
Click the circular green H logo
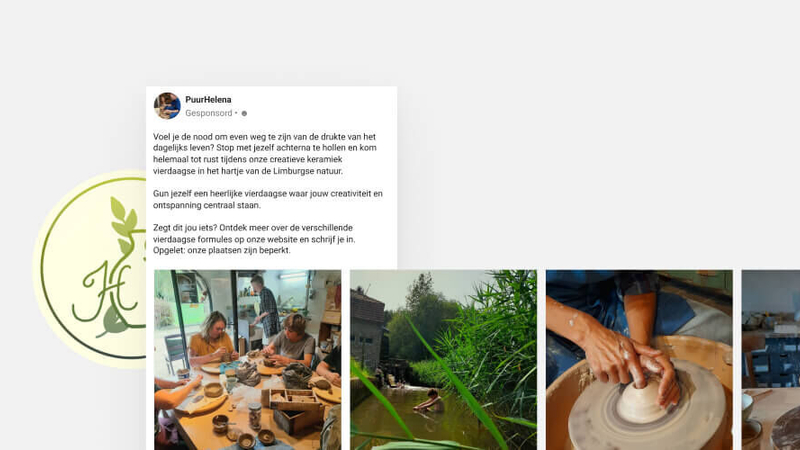(x=90, y=269)
